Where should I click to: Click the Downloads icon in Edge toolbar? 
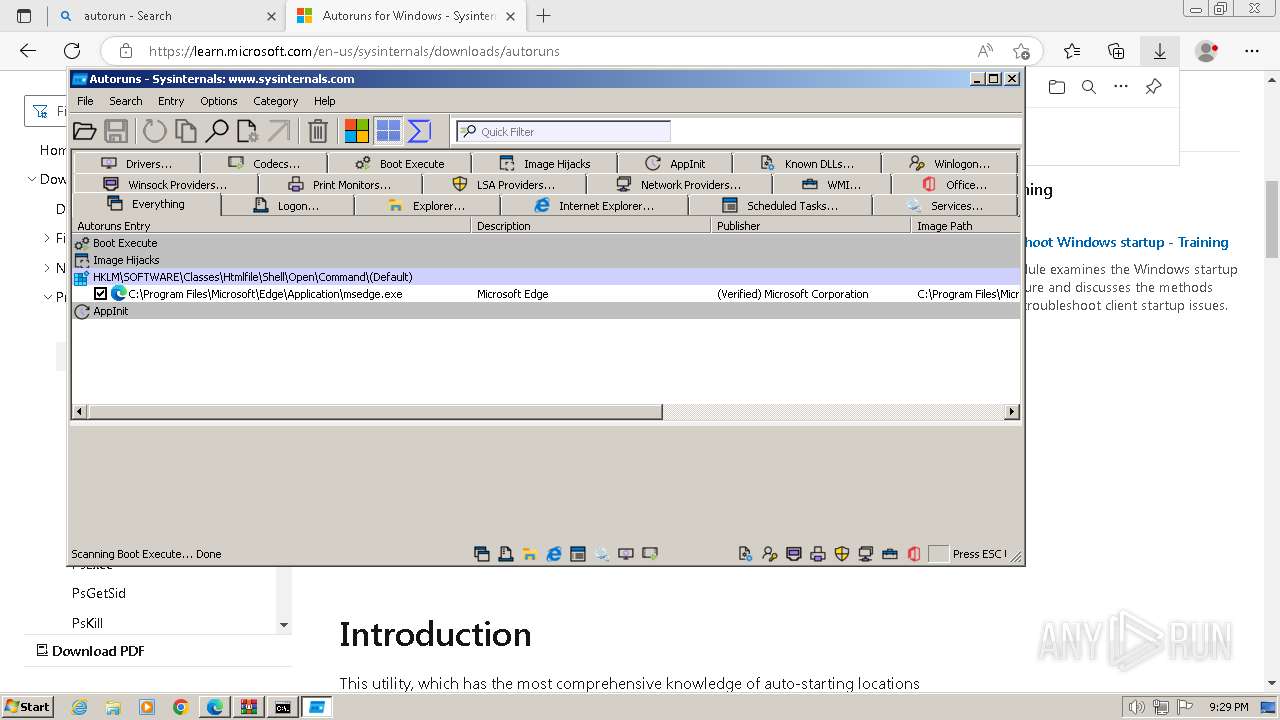pyautogui.click(x=1159, y=51)
